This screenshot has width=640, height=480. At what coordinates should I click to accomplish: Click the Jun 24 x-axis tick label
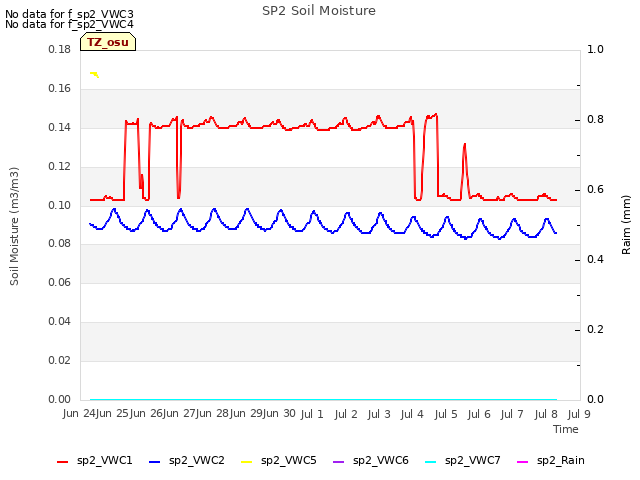[x=80, y=413]
